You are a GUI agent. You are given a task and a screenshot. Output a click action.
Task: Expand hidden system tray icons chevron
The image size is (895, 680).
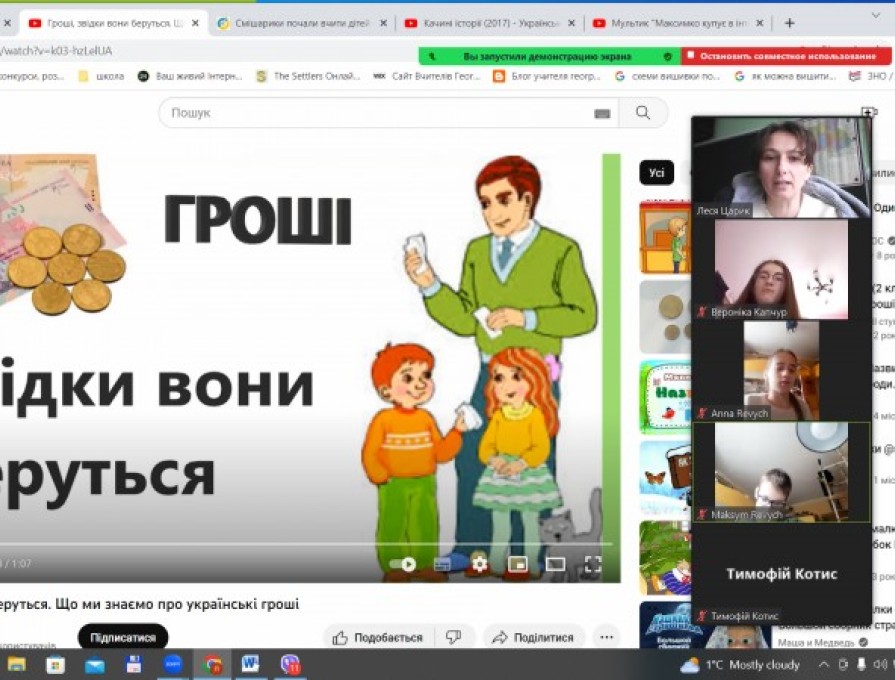point(824,665)
